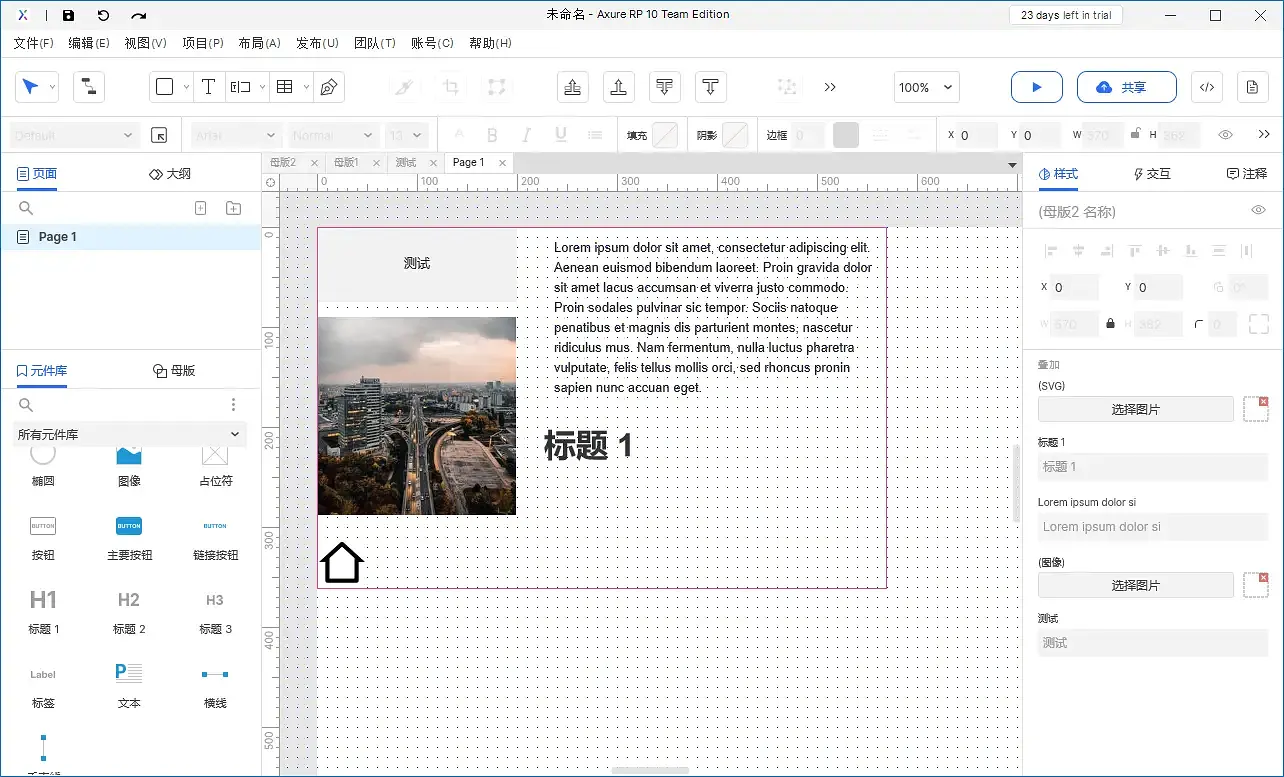Click the 阴影 shadow swatch
Image resolution: width=1284 pixels, height=777 pixels.
pyautogui.click(x=735, y=135)
